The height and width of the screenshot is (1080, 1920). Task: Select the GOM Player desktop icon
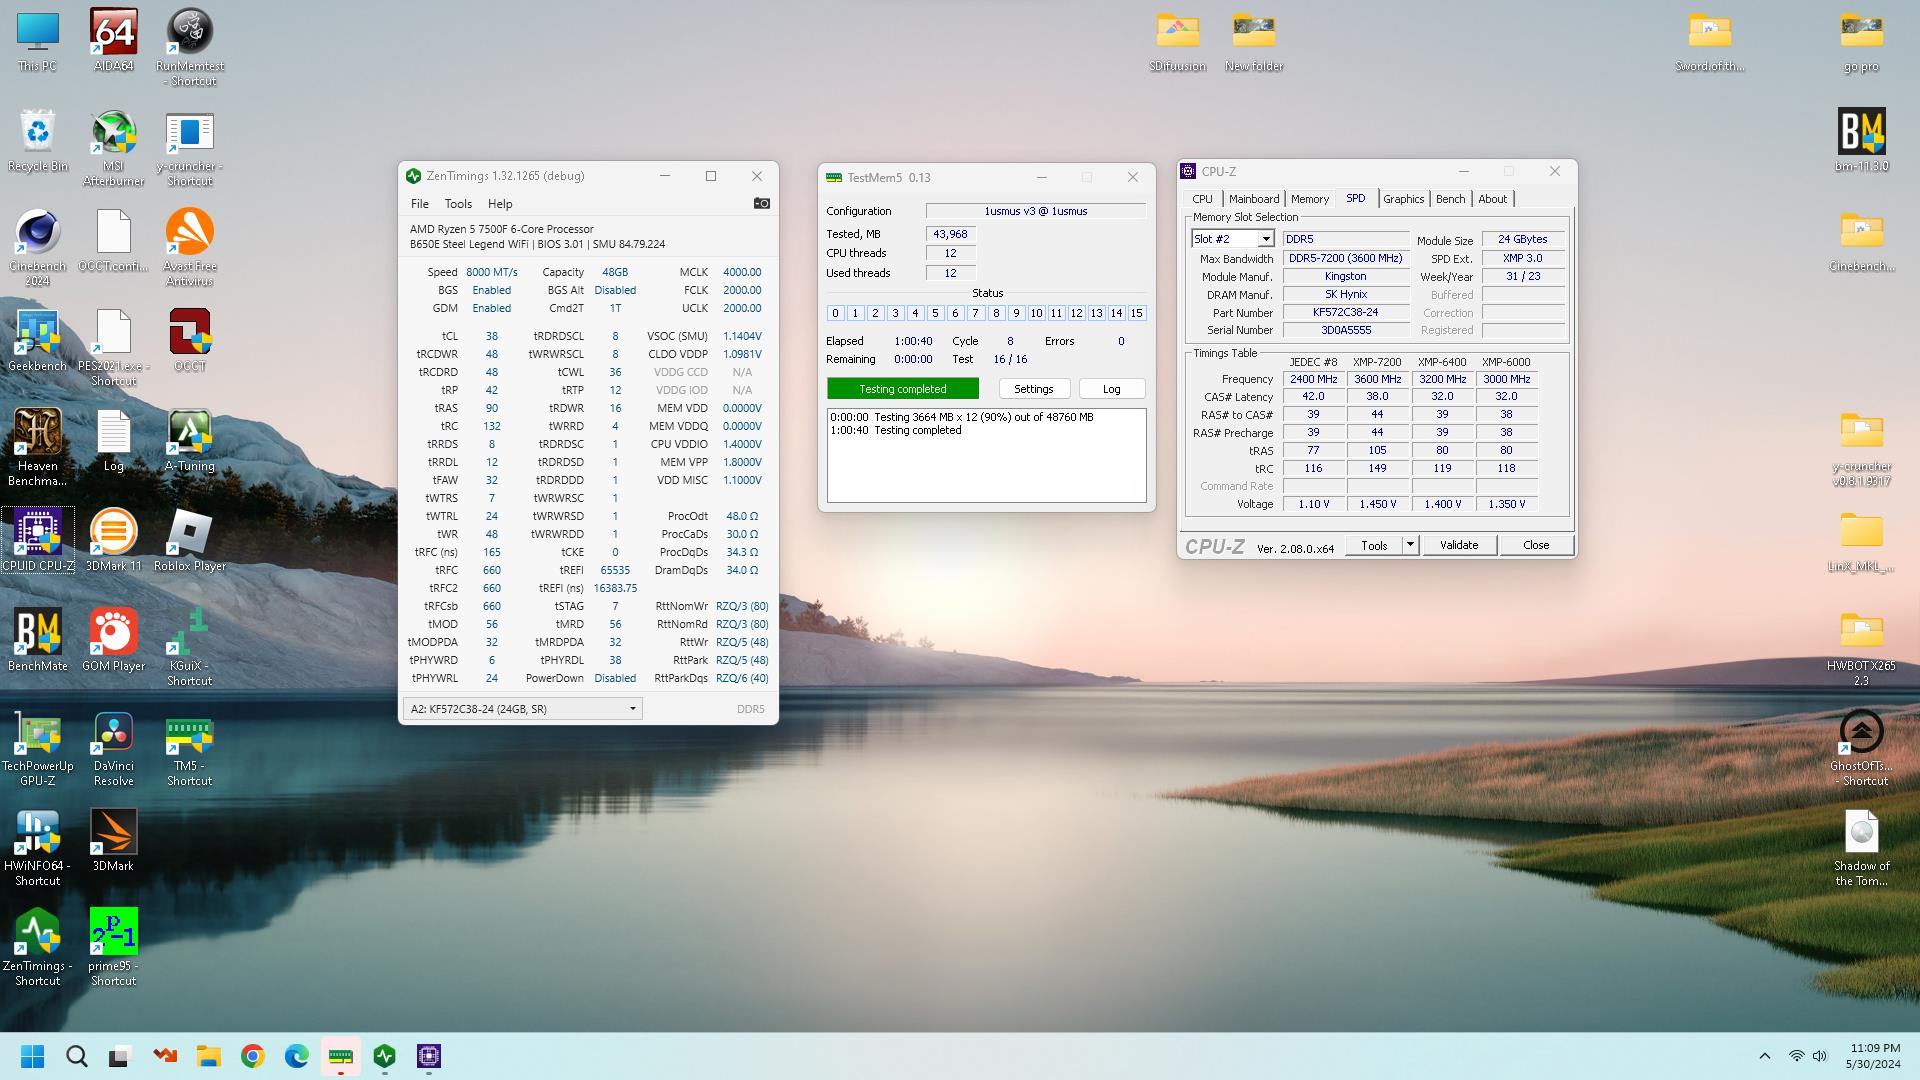(x=113, y=640)
